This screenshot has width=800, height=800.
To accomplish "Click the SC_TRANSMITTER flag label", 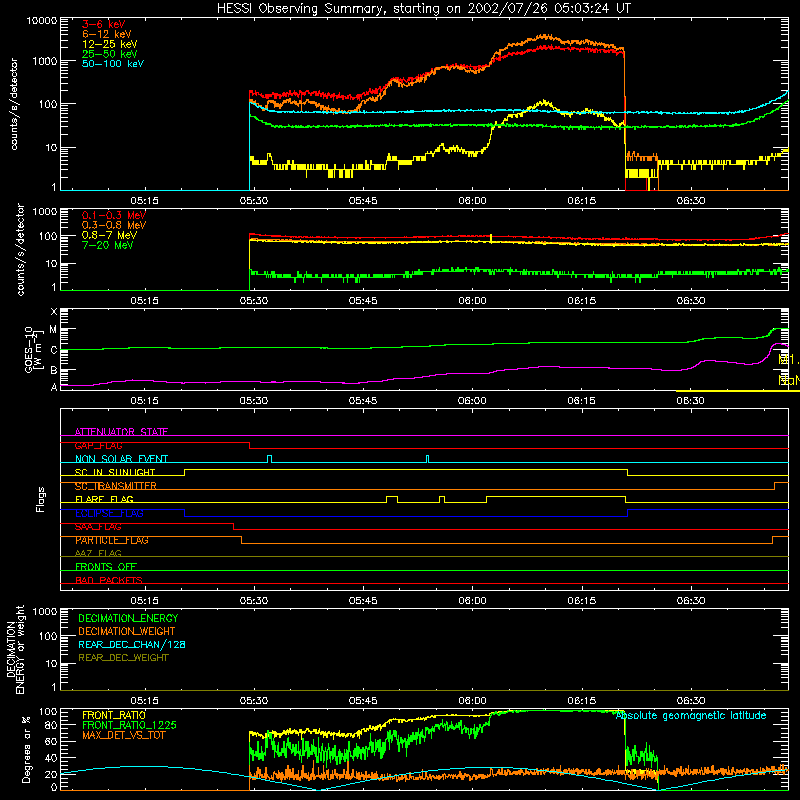I will 116,486.
